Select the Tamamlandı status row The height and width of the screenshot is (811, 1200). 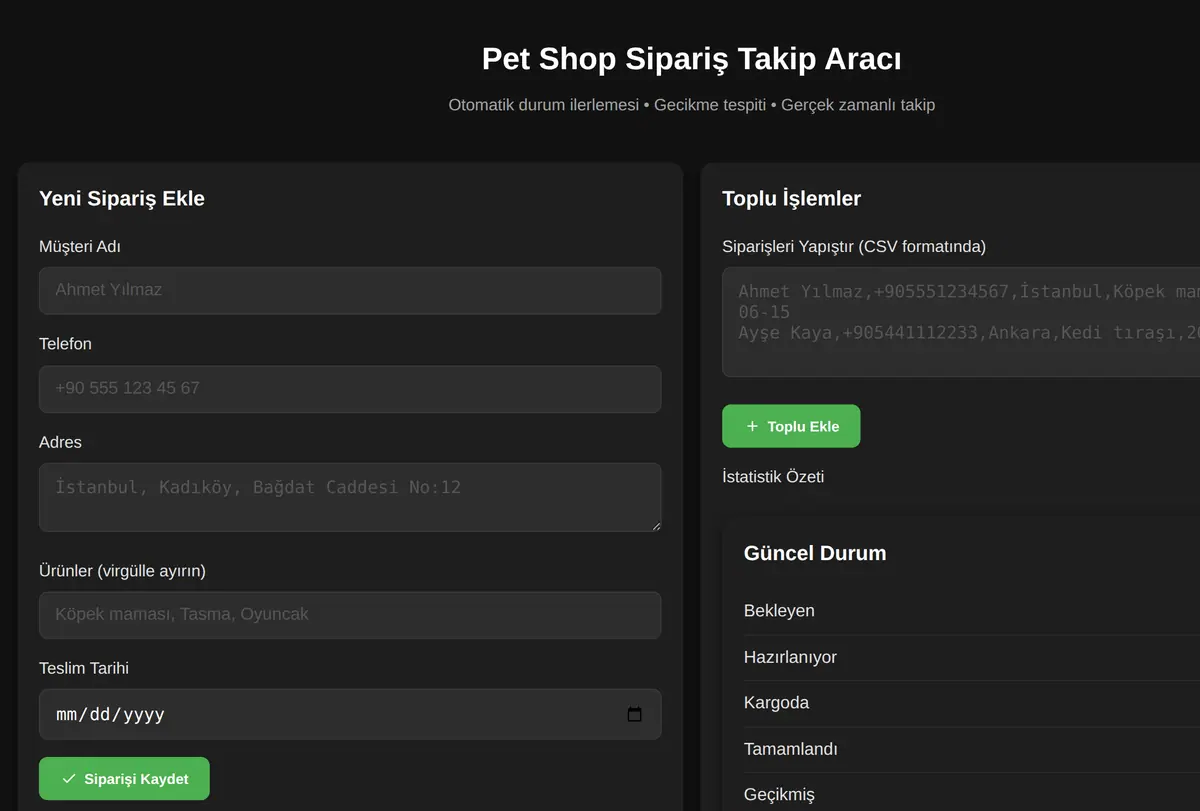click(x=972, y=749)
